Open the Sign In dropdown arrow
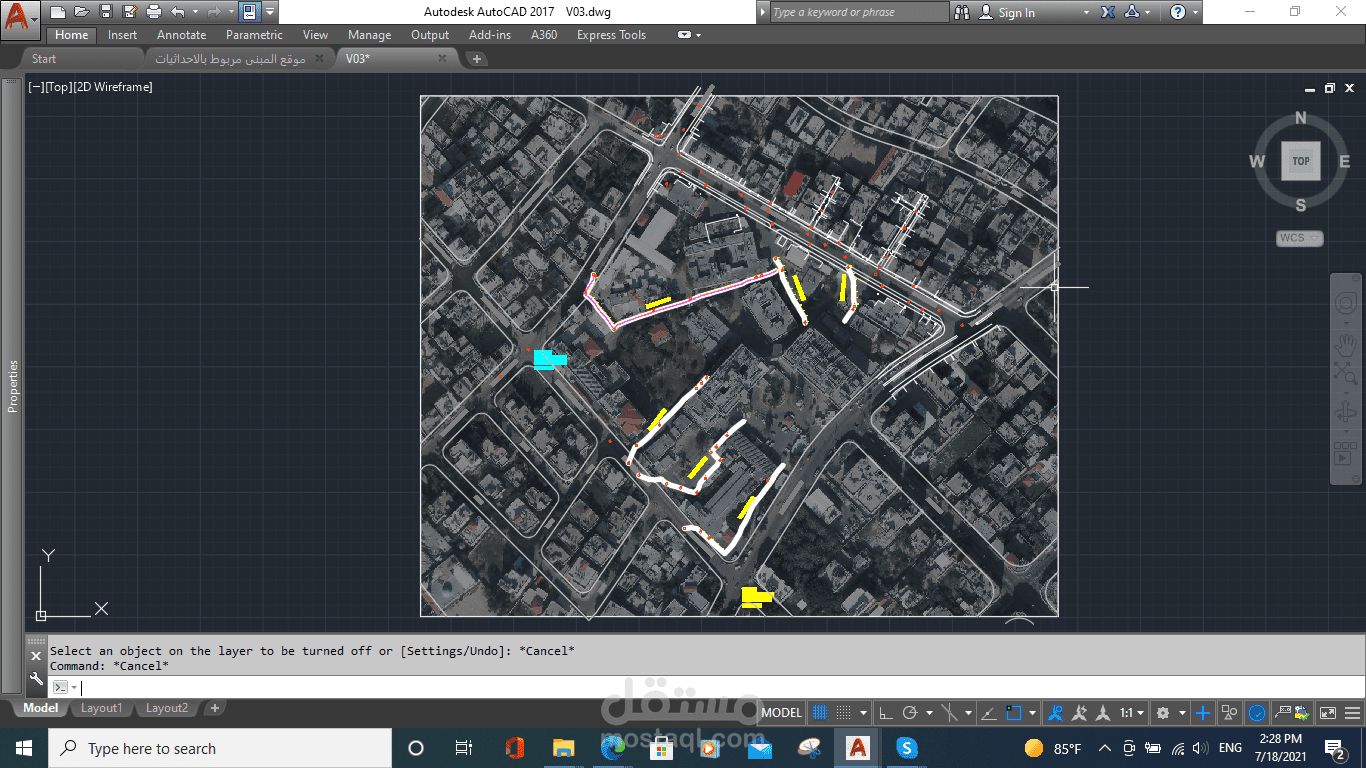 tap(1086, 13)
